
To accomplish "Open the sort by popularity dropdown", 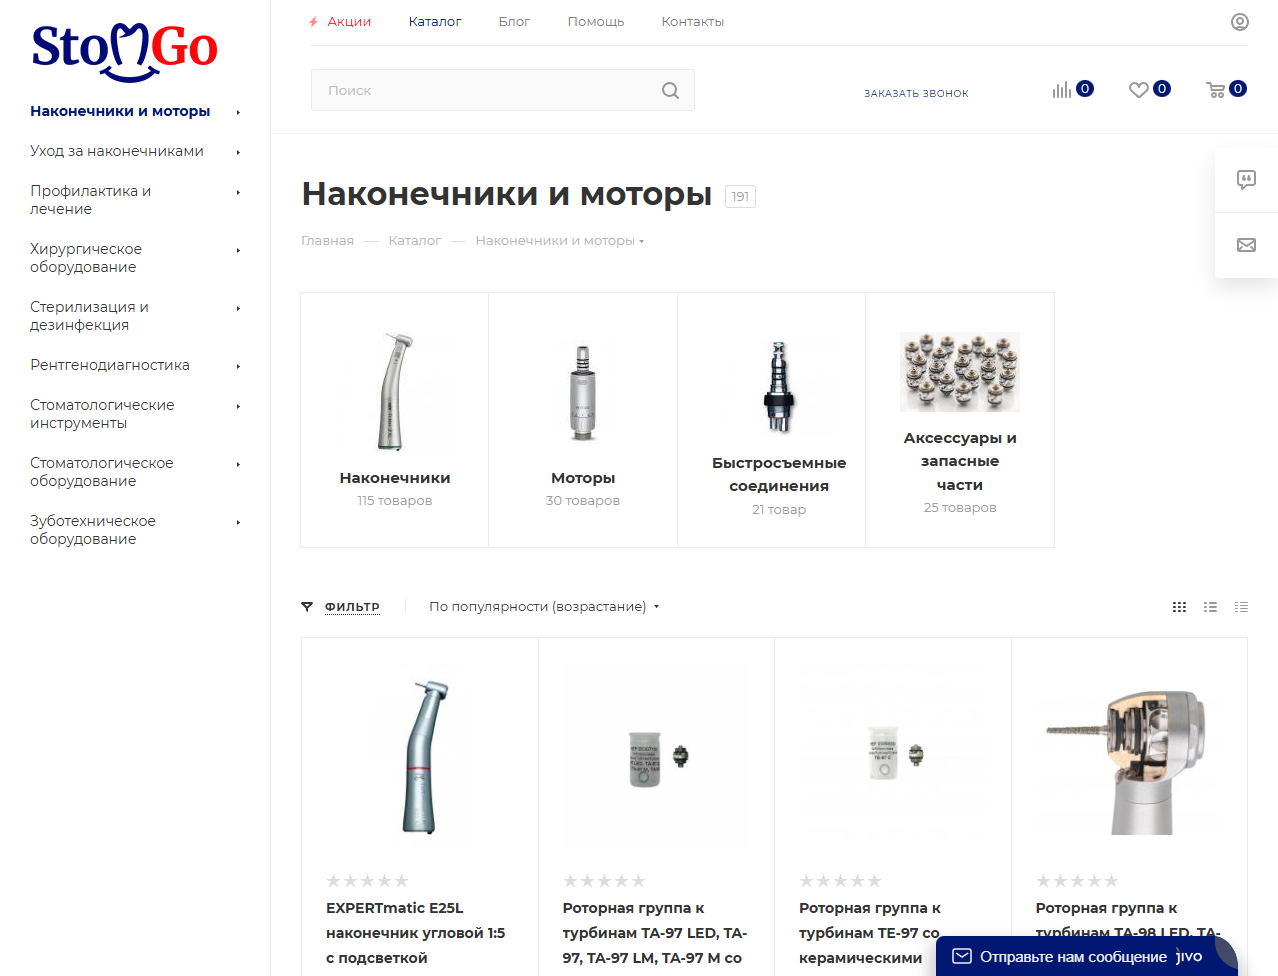I will click(x=543, y=607).
